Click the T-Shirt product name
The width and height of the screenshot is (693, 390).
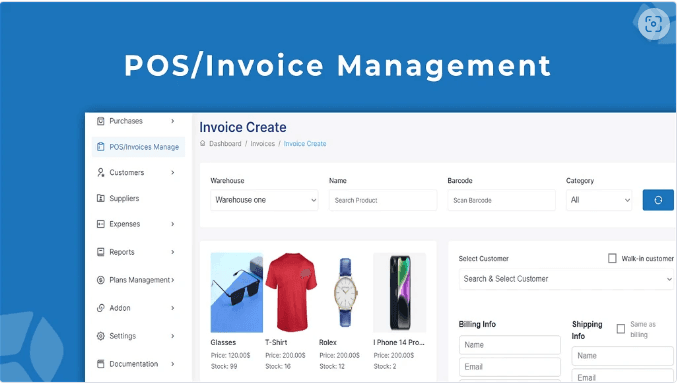[x=276, y=342]
